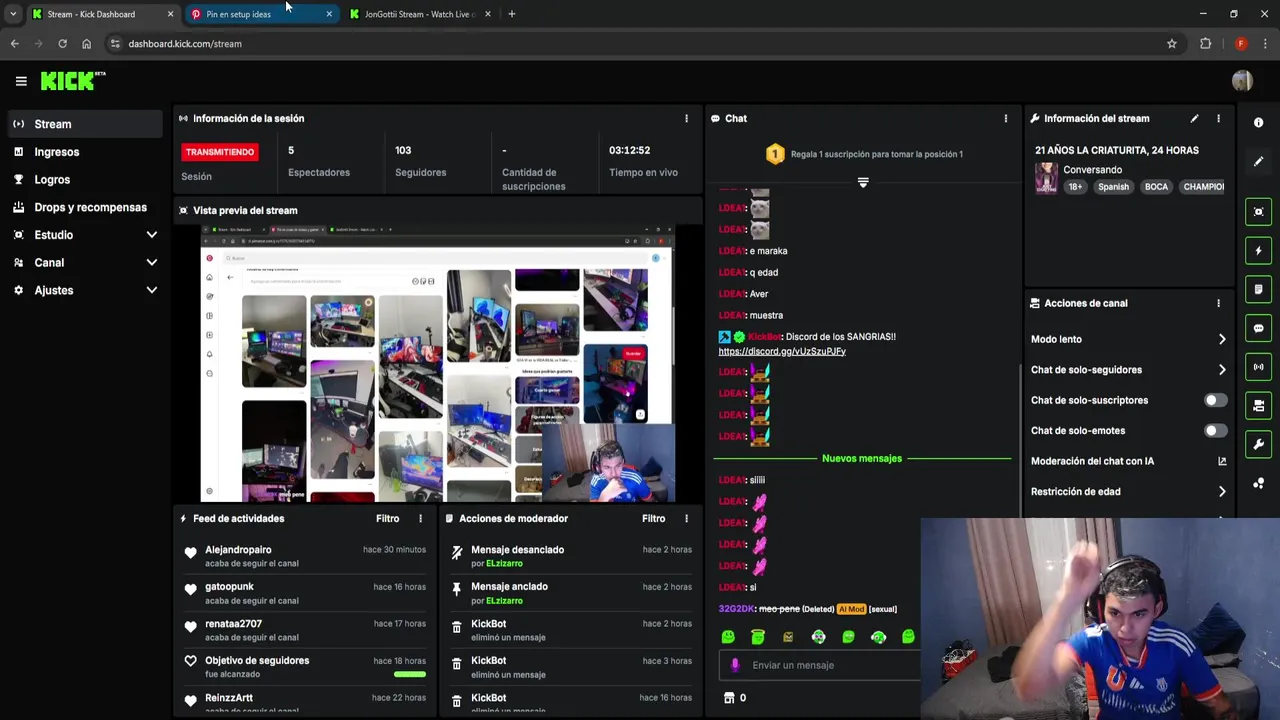Select the green broadcast signal icon on the right rail

point(1258,367)
